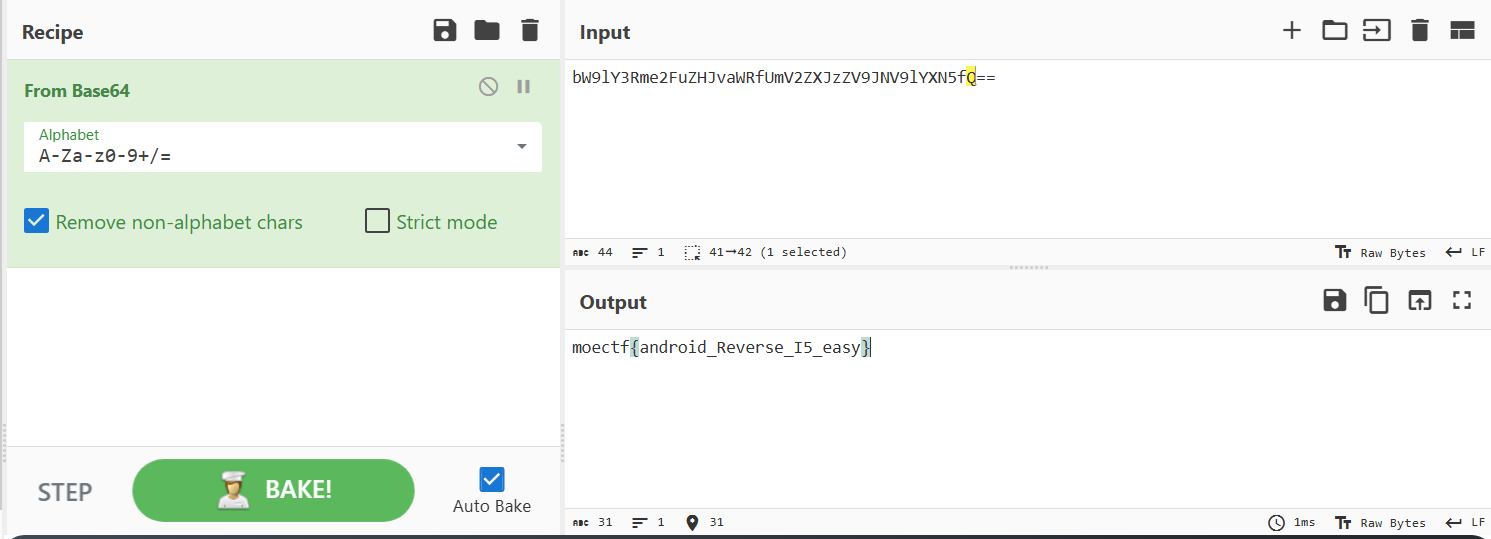Uncheck Remove non-alphabet chars

point(37,221)
